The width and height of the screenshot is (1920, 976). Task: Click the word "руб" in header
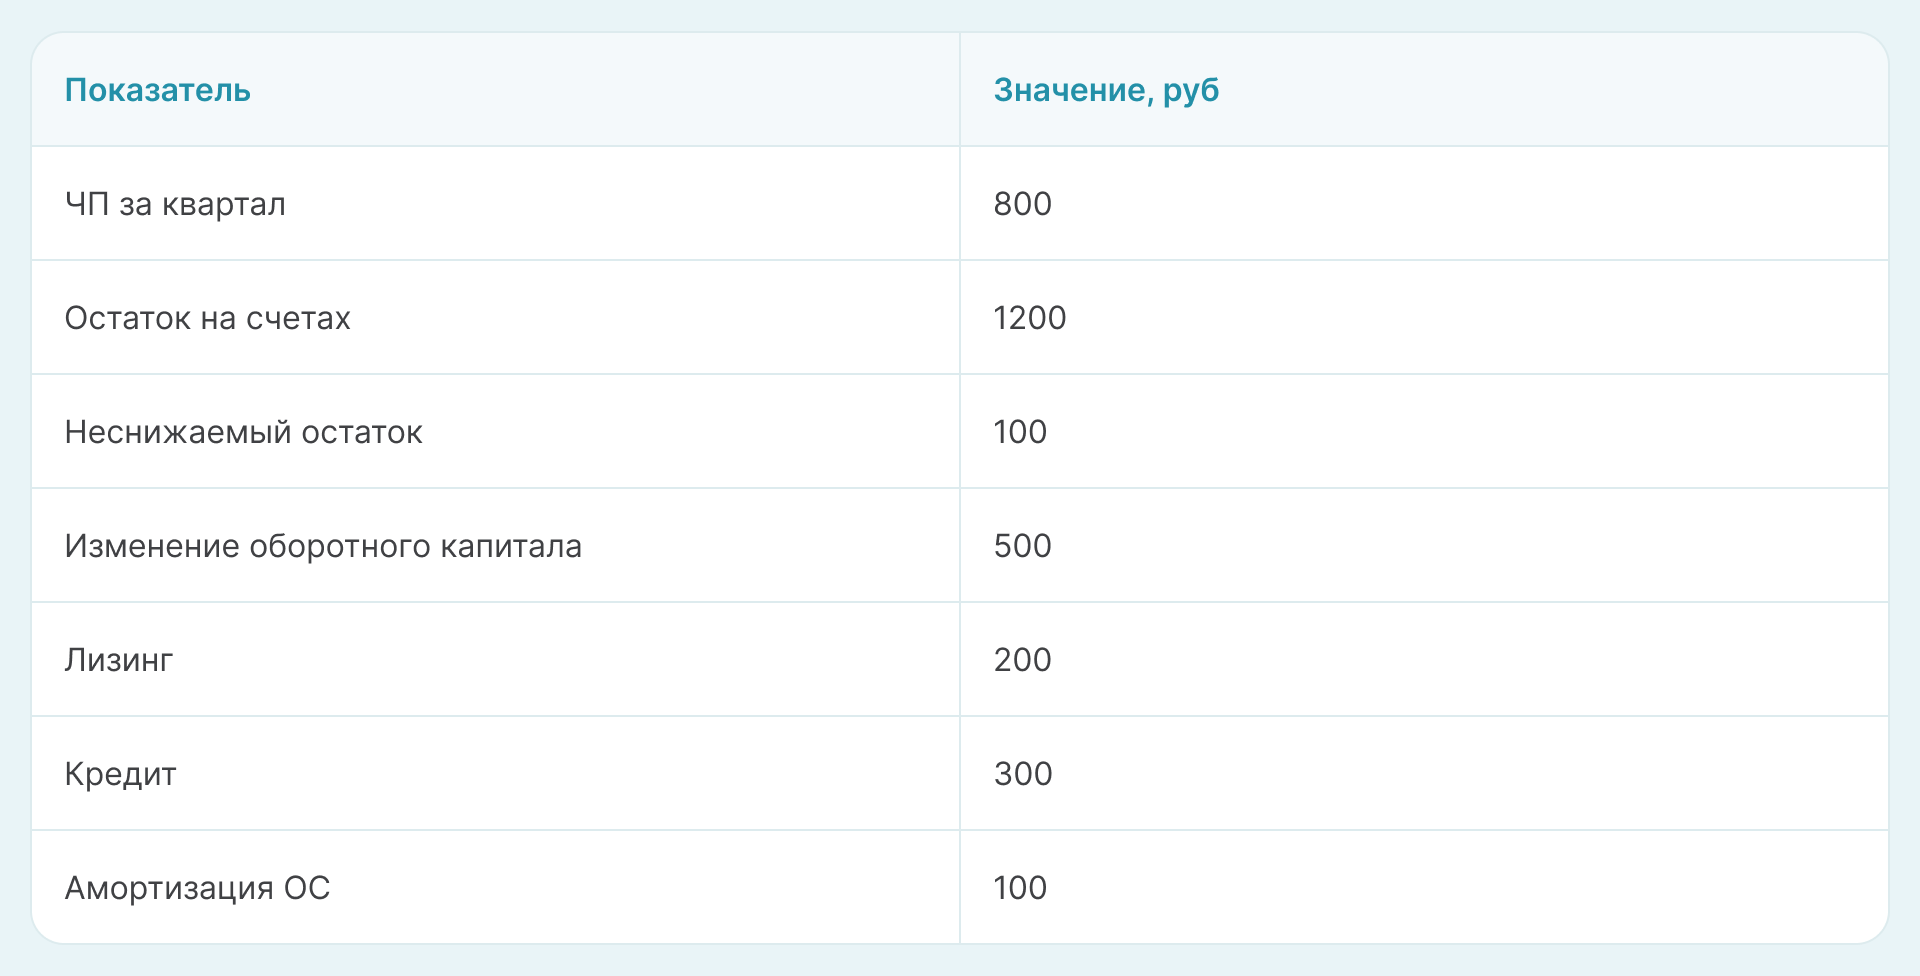tap(1191, 91)
